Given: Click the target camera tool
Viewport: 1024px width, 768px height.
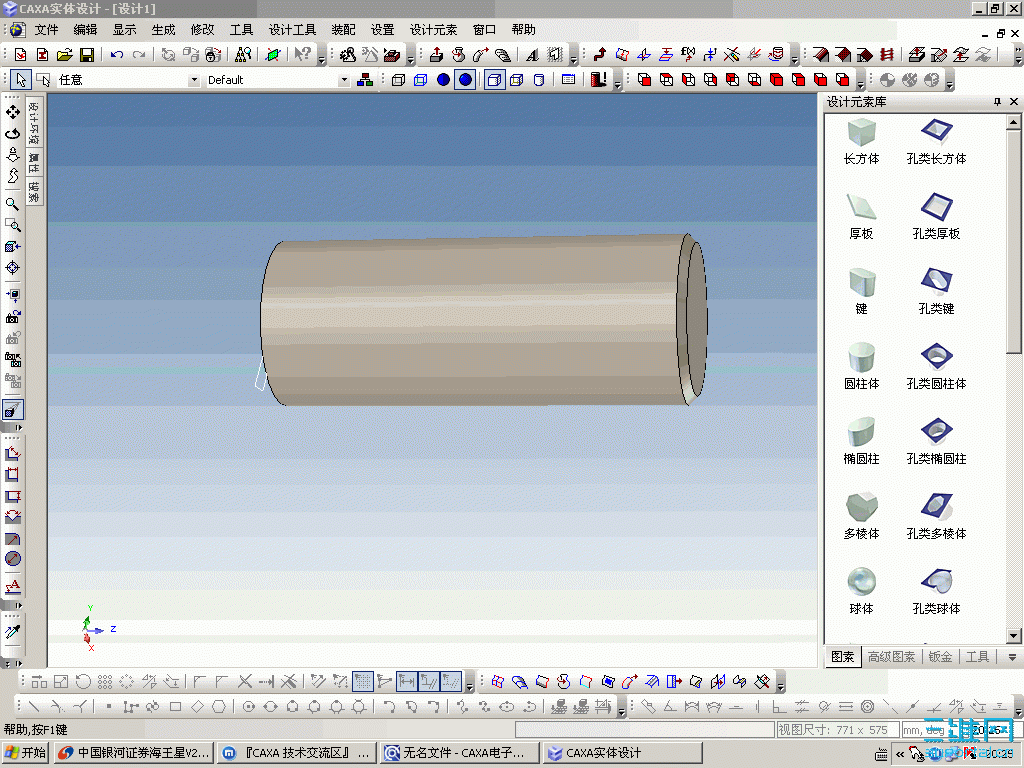Looking at the screenshot, I should click(12, 268).
